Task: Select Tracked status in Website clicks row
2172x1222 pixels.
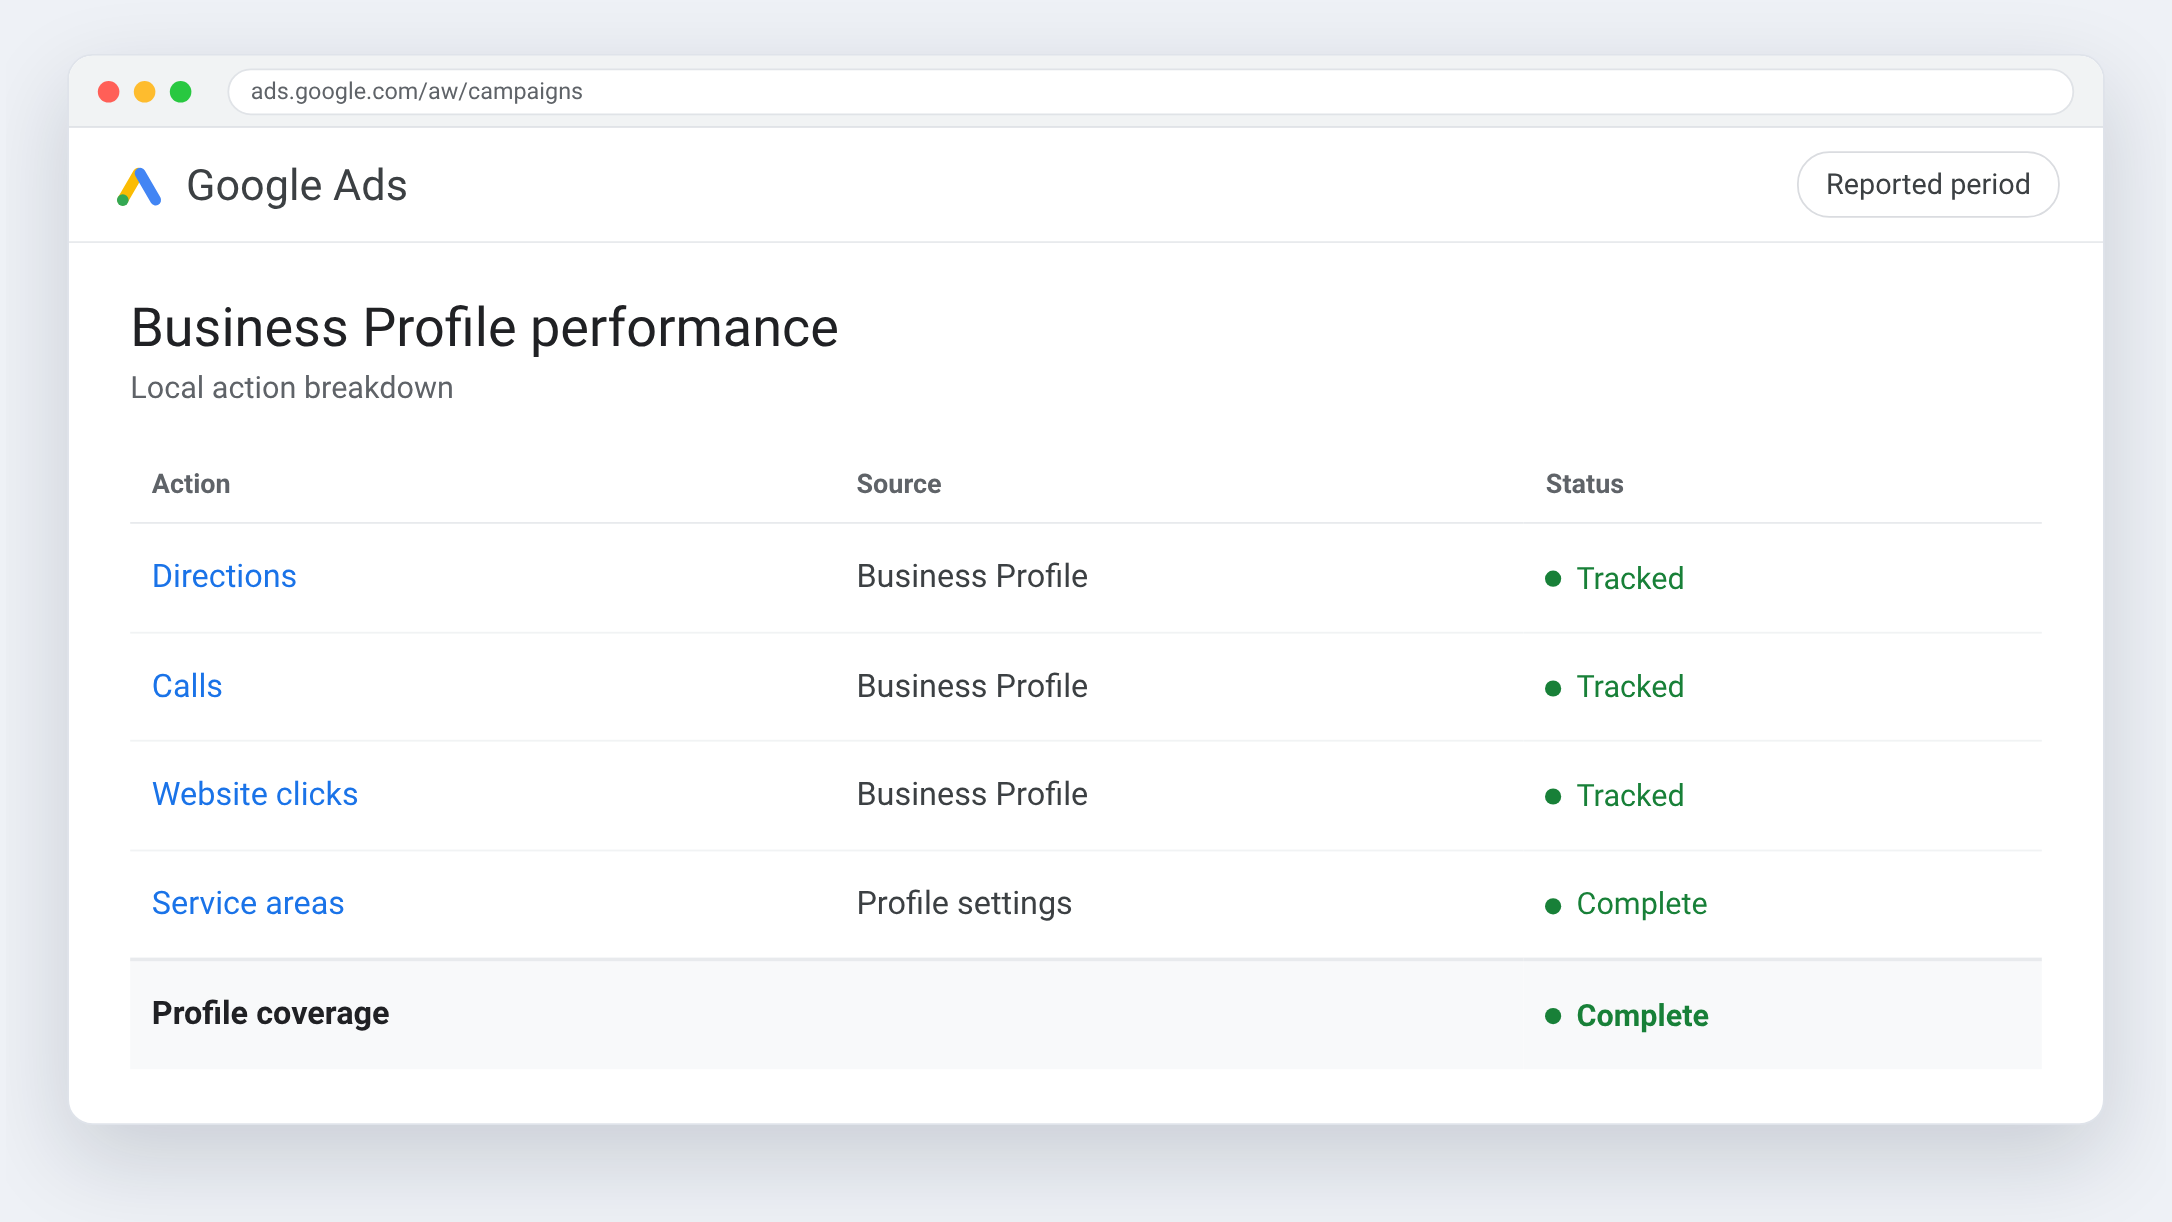Action: pos(1615,796)
